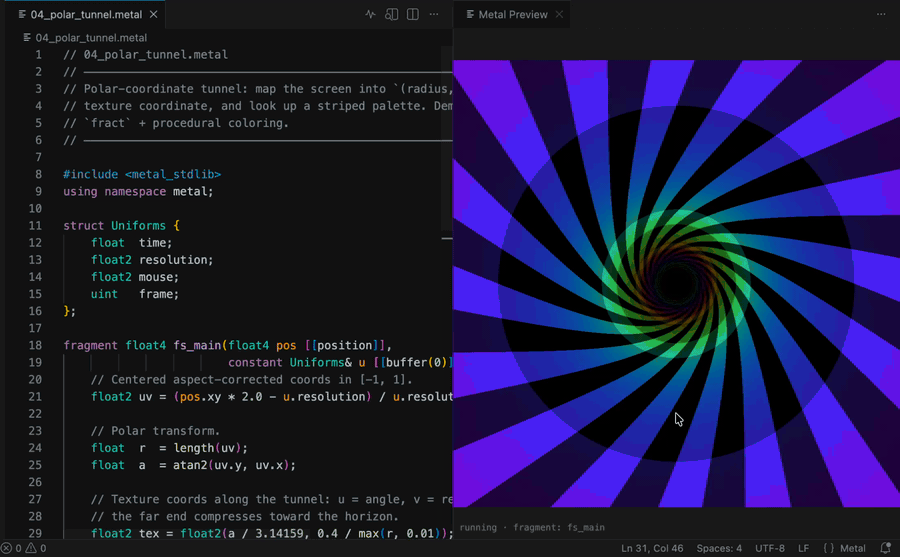
Task: Click the 'using namespace metal;' line
Action: [x=138, y=192]
